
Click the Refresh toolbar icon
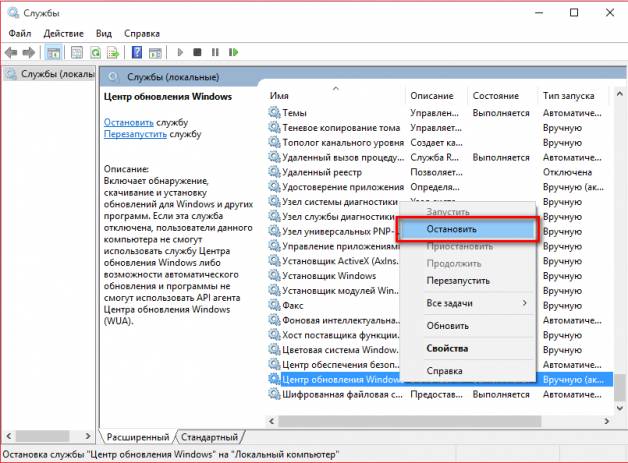[x=95, y=52]
